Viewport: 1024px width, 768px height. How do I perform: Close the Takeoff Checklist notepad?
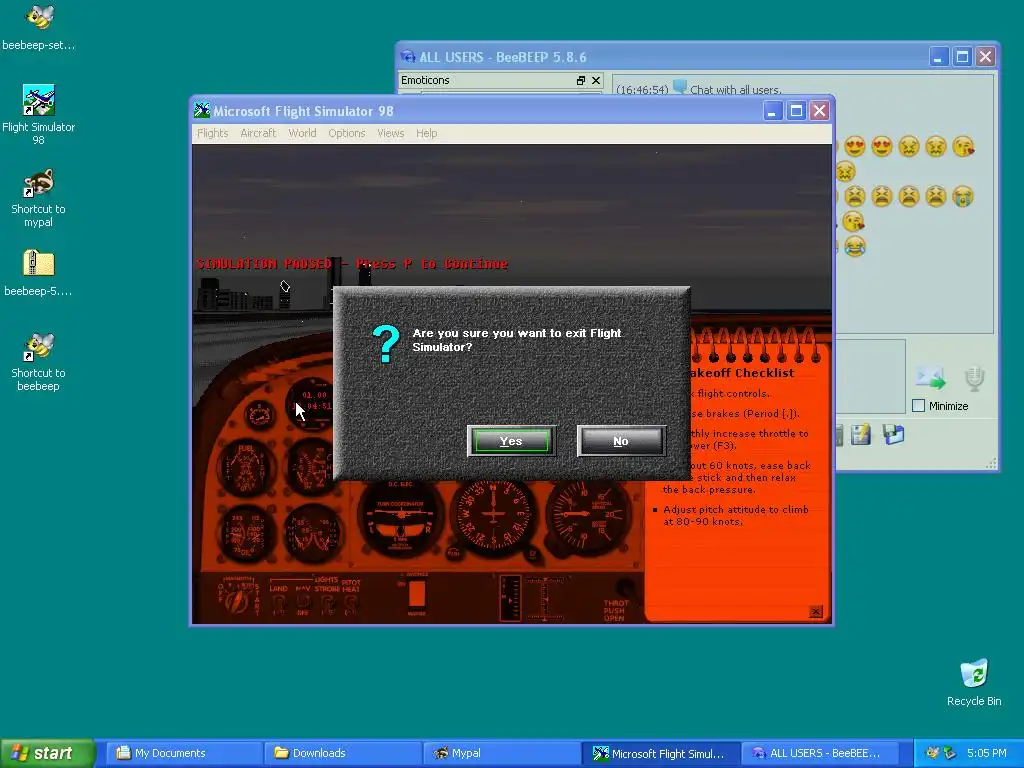816,611
